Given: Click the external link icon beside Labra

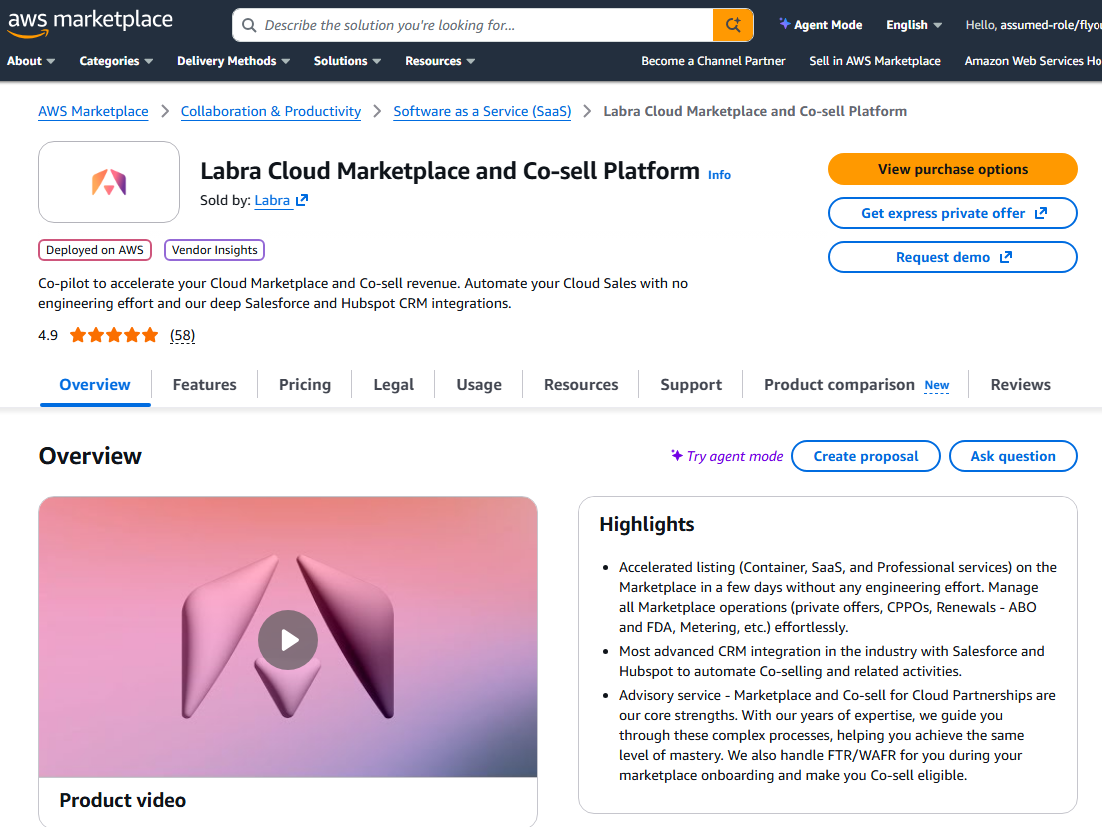Looking at the screenshot, I should 302,200.
